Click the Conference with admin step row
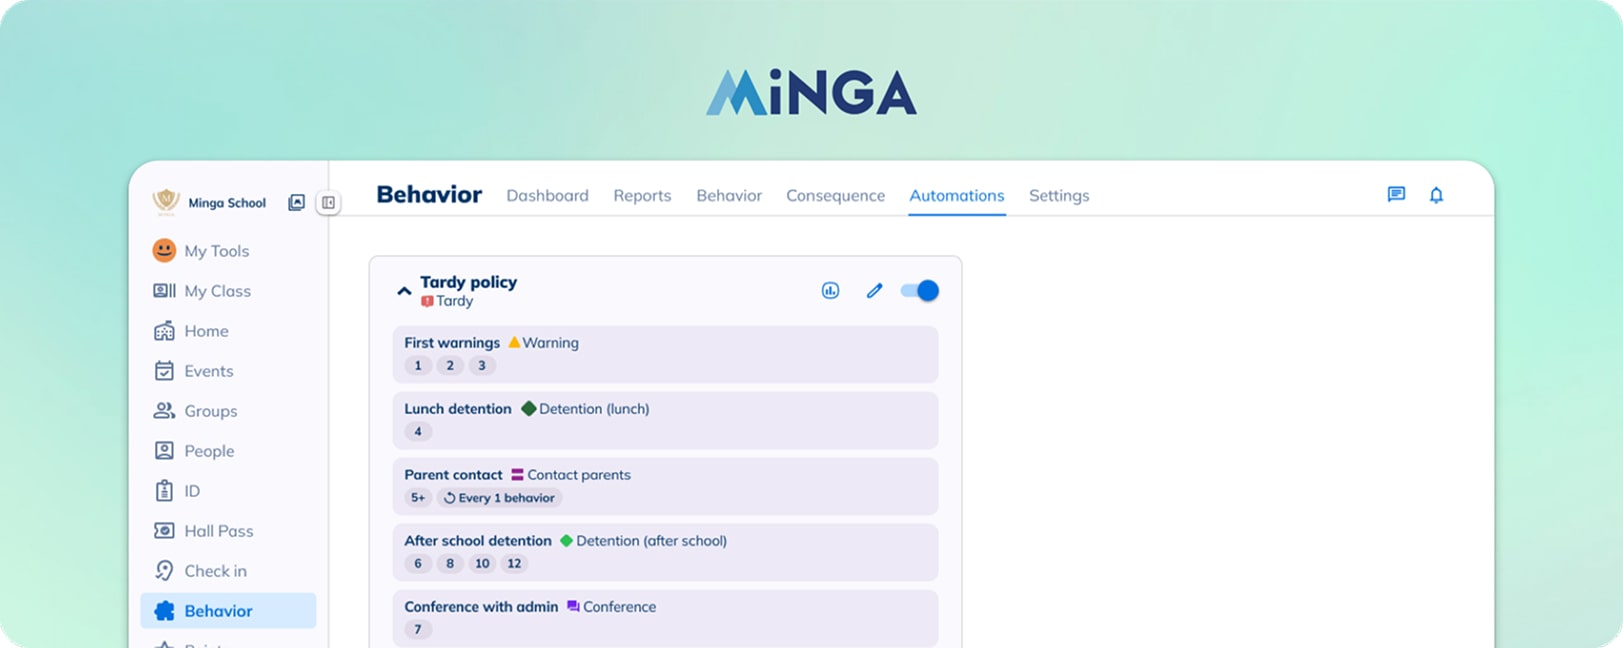The height and width of the screenshot is (648, 1623). [x=665, y=618]
